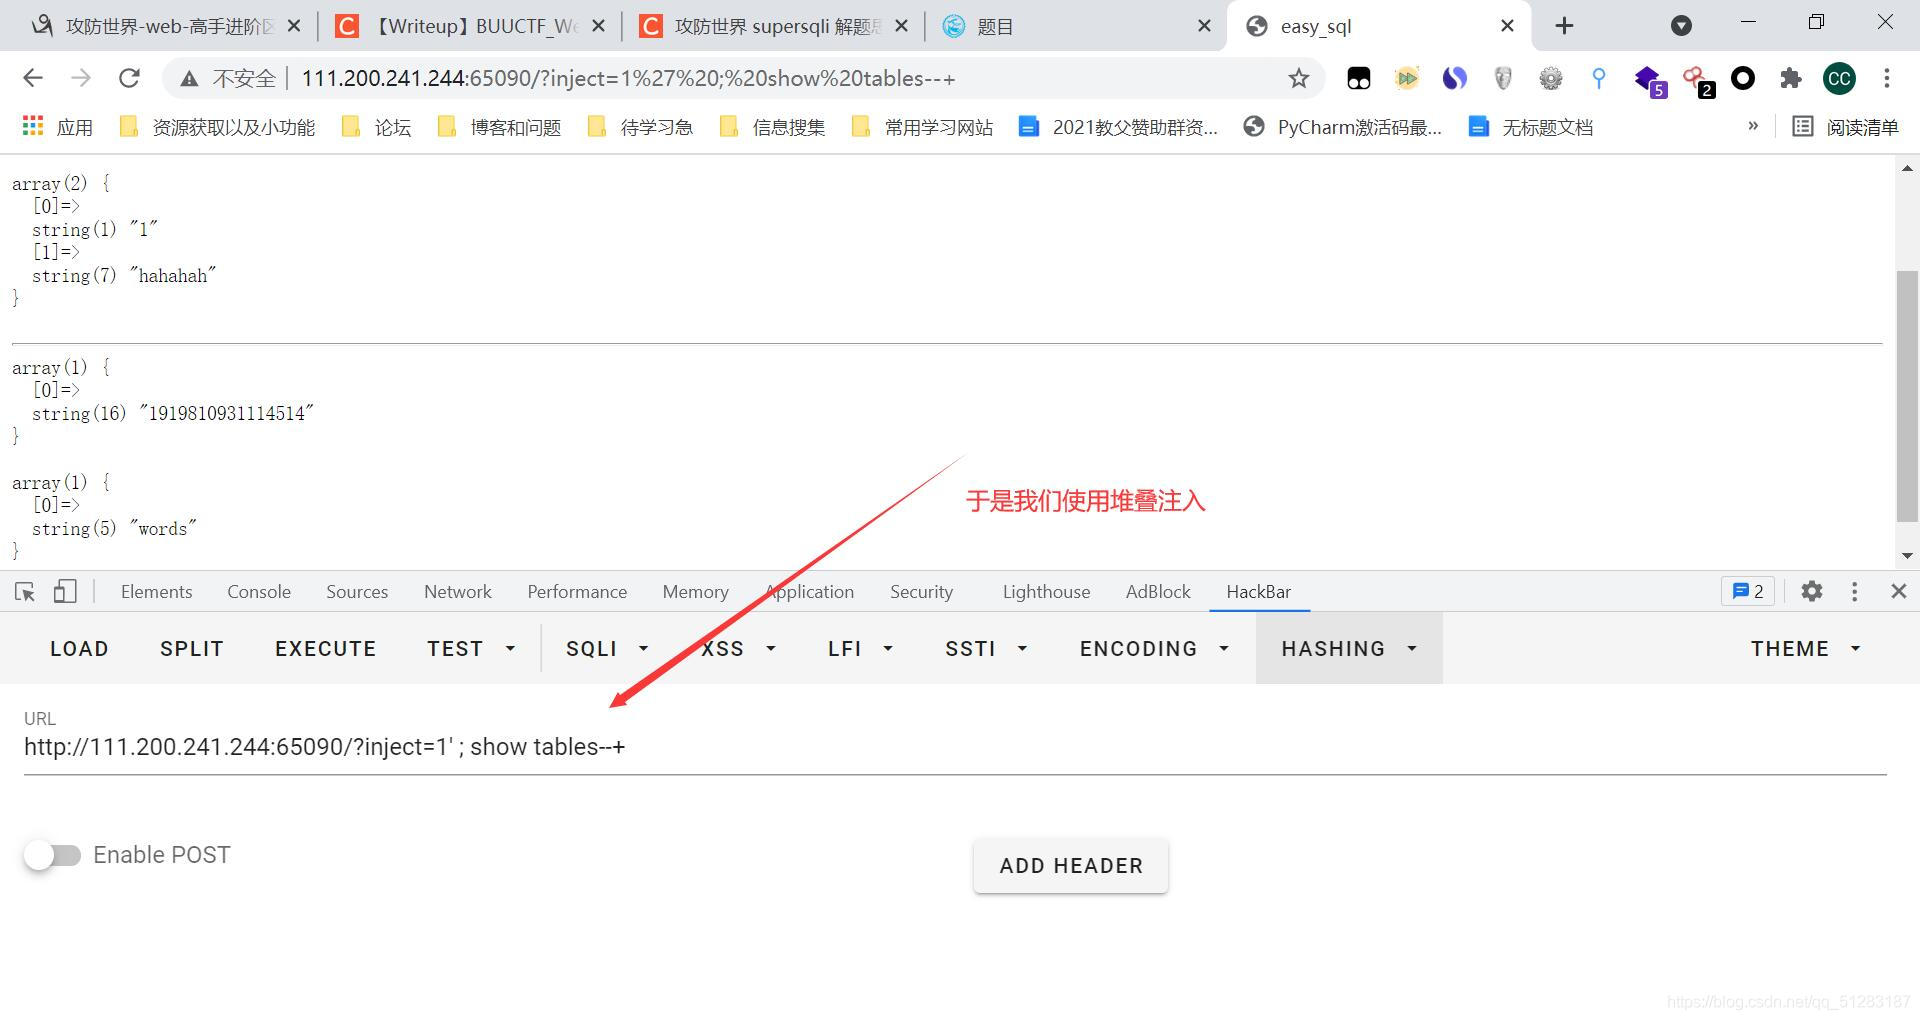Click the page scrollbar down arrow
Viewport: 1920px width, 1020px height.
pyautogui.click(x=1907, y=556)
